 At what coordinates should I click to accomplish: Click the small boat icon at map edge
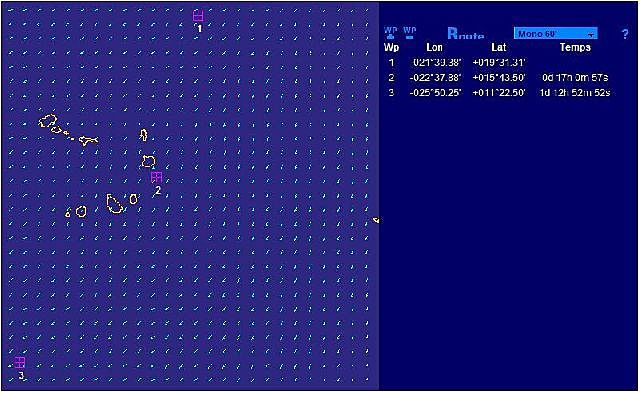coord(376,220)
